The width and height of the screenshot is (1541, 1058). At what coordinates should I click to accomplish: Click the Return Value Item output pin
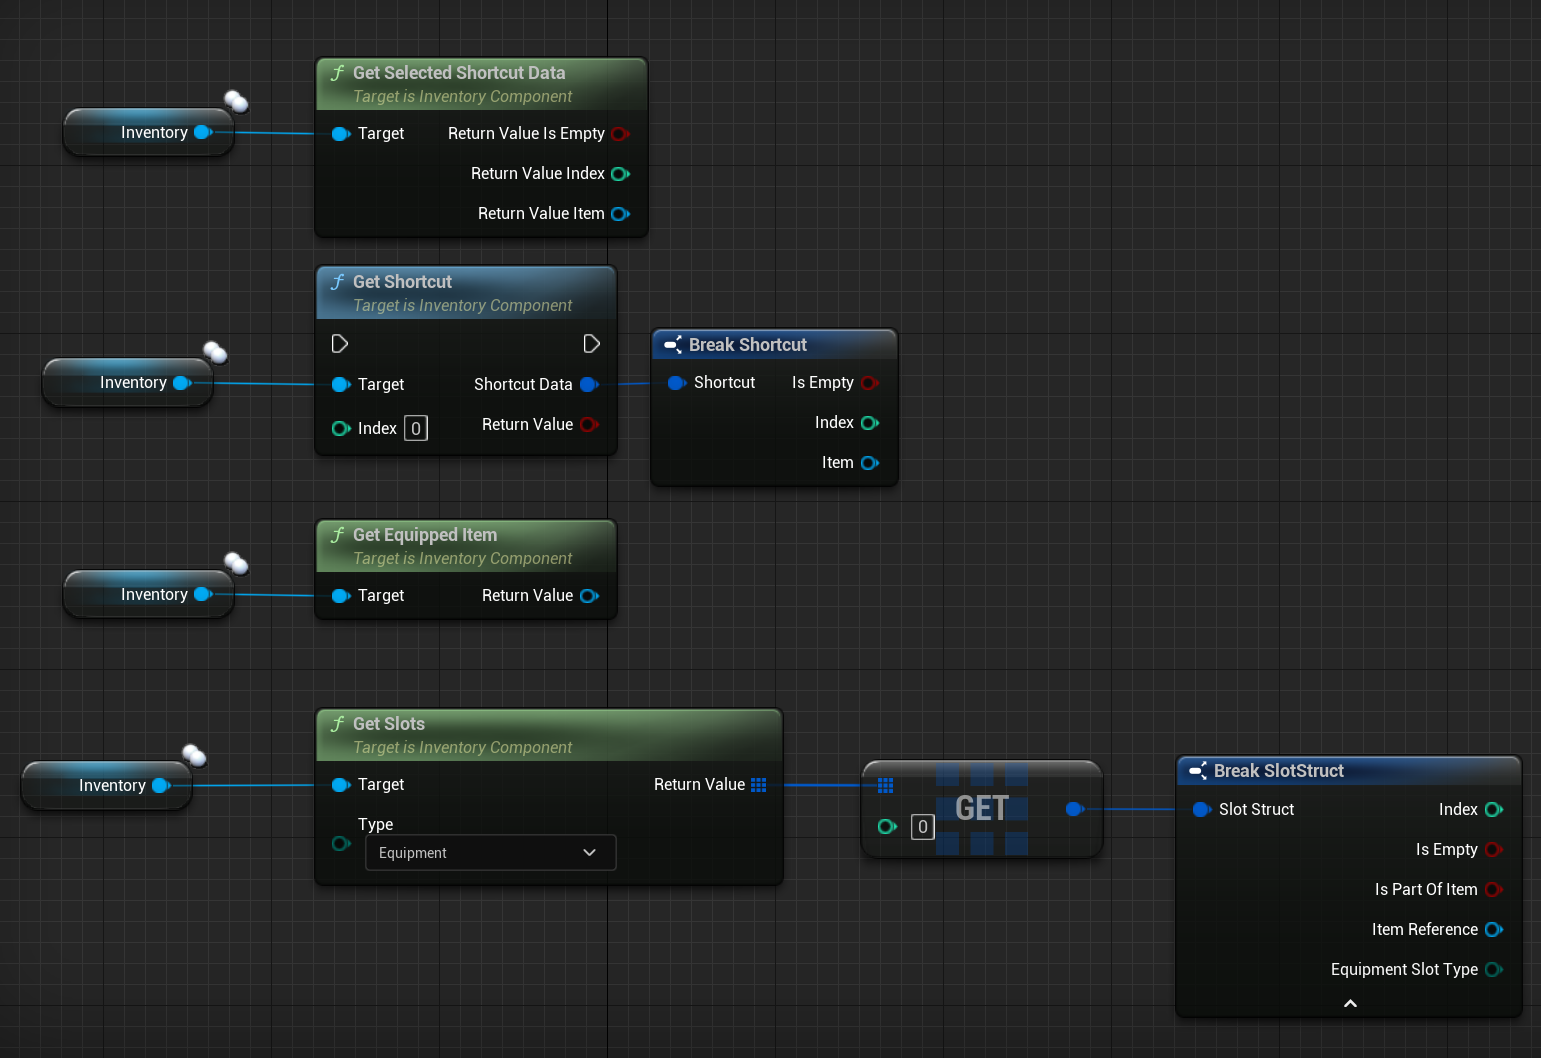pos(620,214)
